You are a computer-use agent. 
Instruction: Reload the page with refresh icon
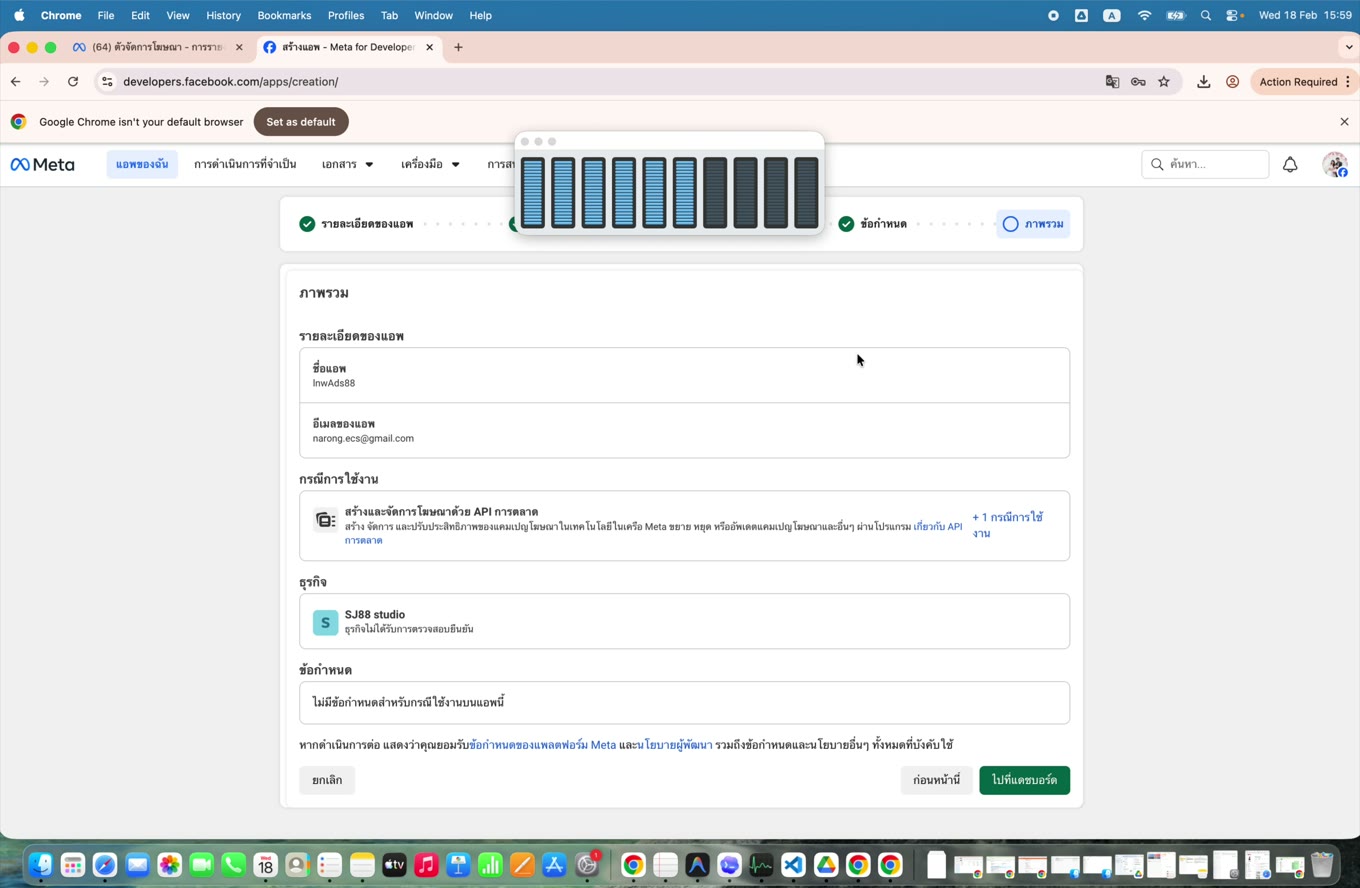pyautogui.click(x=73, y=82)
